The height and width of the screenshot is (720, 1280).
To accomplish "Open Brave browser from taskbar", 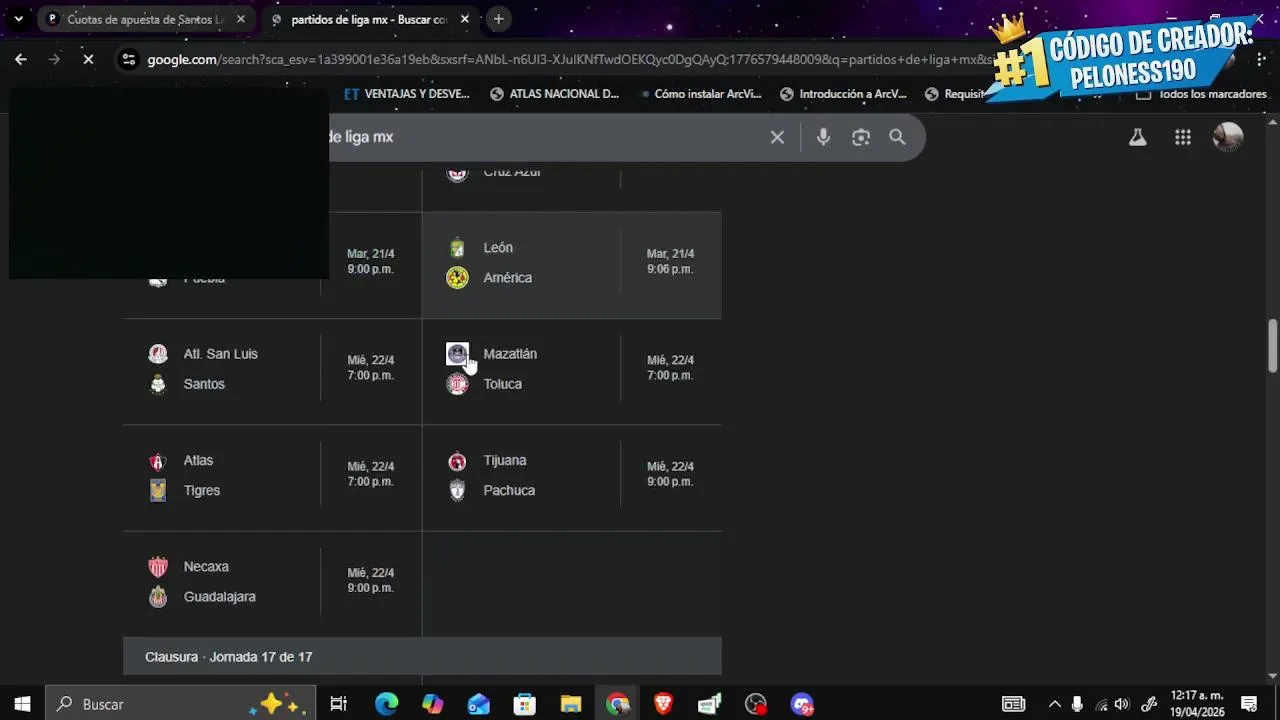I will pyautogui.click(x=663, y=704).
